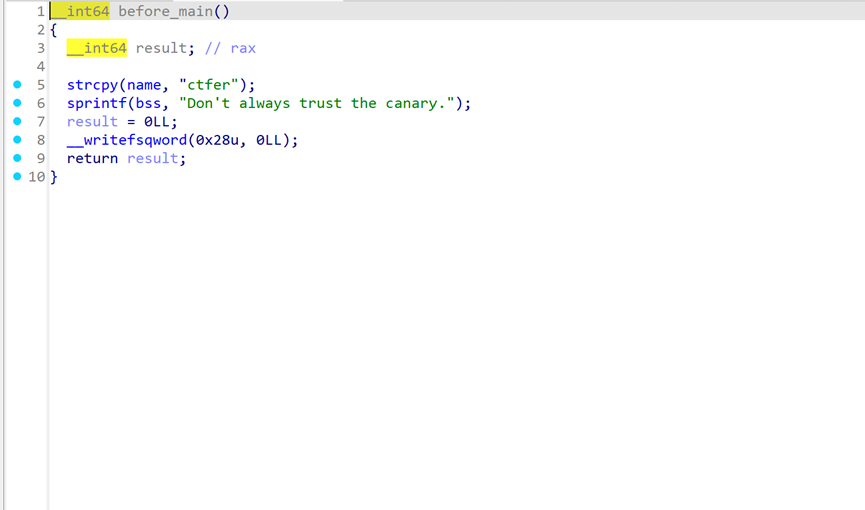Screen dimensions: 865x510
Task: Click the name variable in strcpy
Action: [x=144, y=85]
